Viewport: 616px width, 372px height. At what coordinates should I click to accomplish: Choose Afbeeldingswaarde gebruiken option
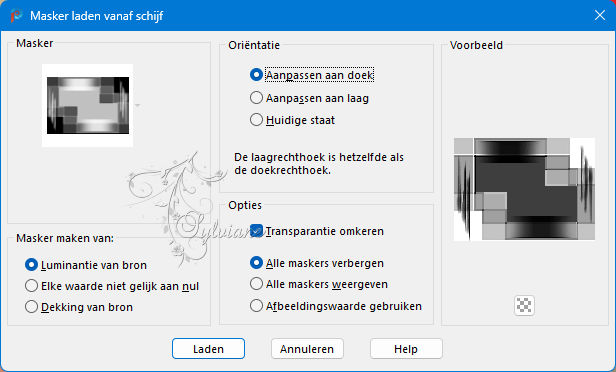pos(336,306)
